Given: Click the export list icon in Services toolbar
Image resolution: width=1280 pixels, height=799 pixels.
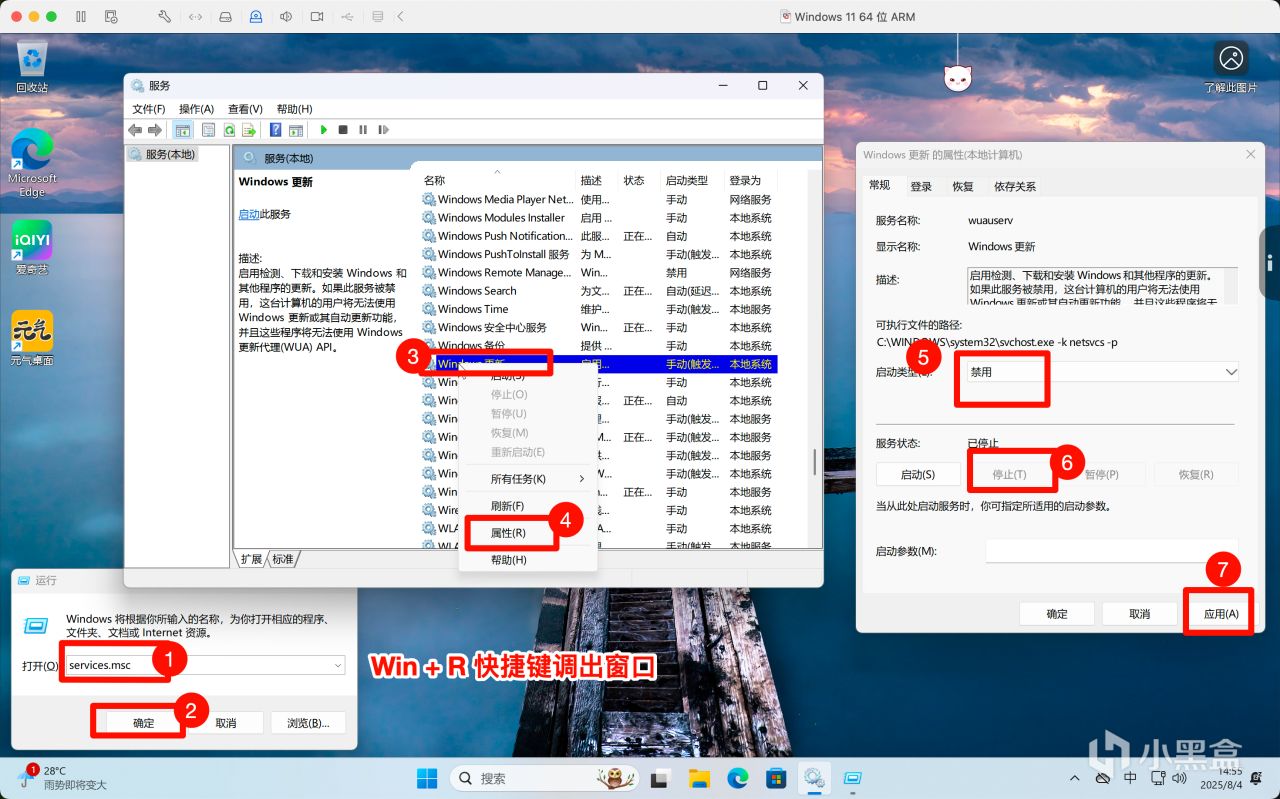Looking at the screenshot, I should tap(248, 130).
